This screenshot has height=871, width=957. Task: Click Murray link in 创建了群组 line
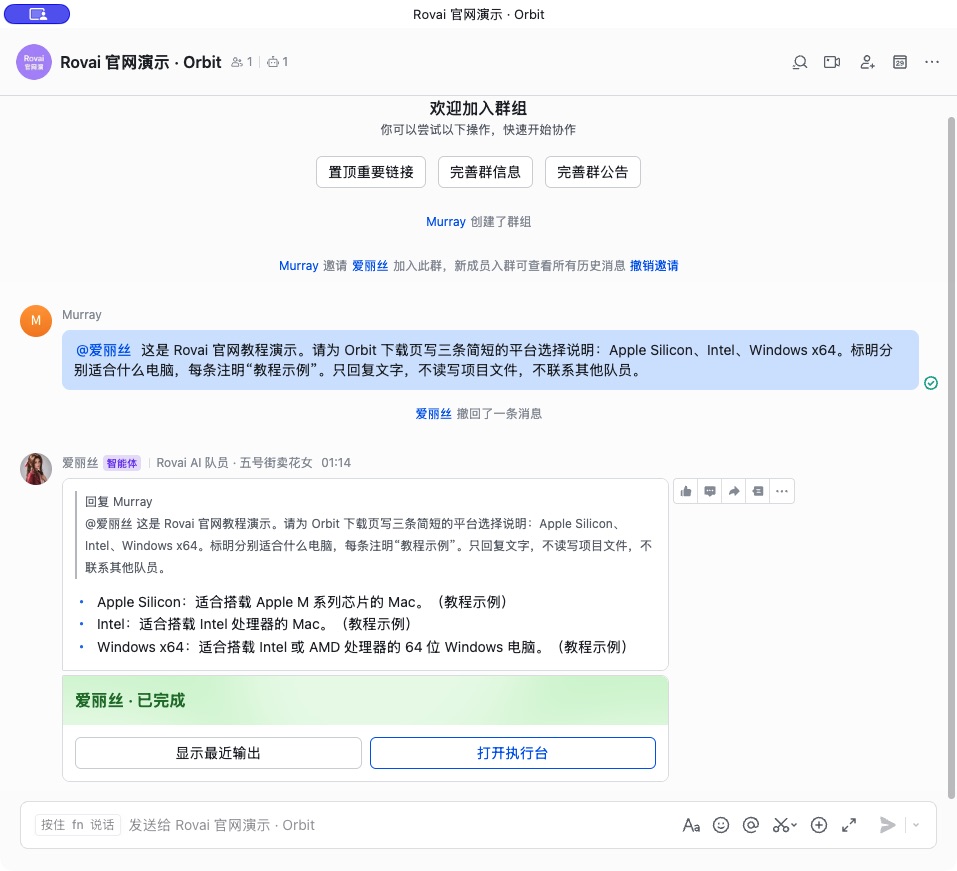(446, 222)
